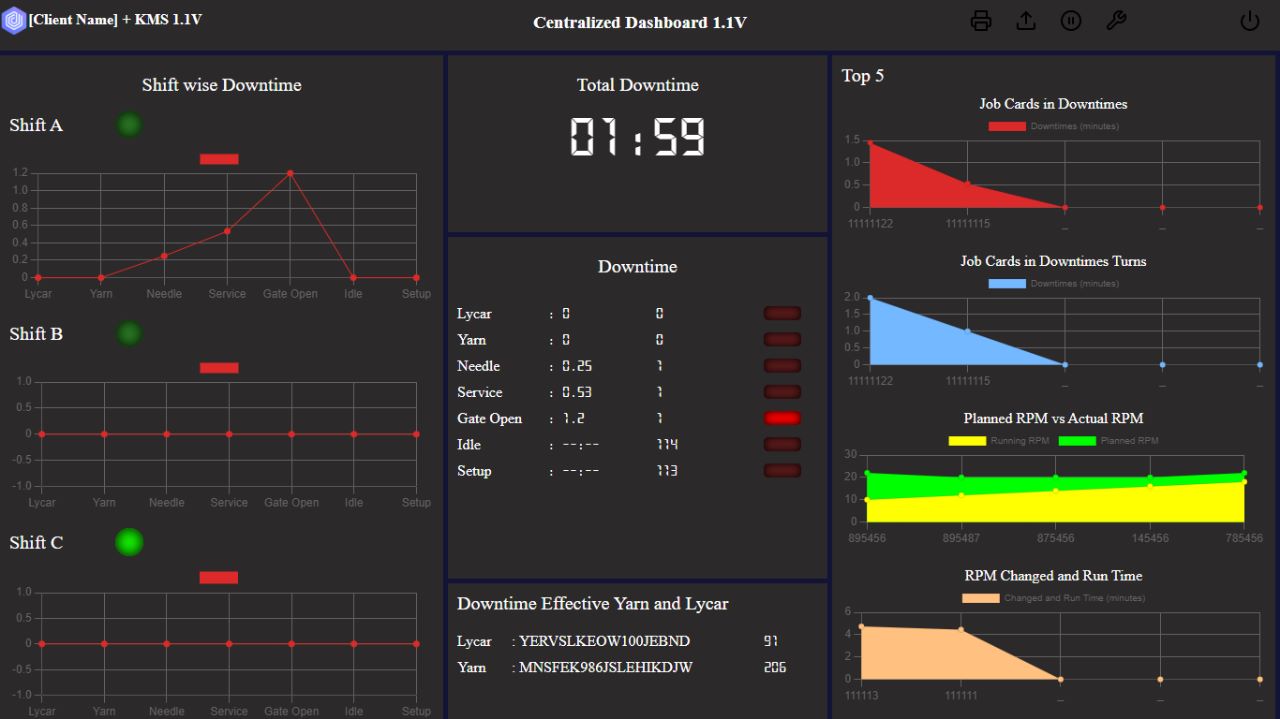Click the Setup row downtime indicator LED
Image resolution: width=1280 pixels, height=719 pixels.
tap(782, 470)
